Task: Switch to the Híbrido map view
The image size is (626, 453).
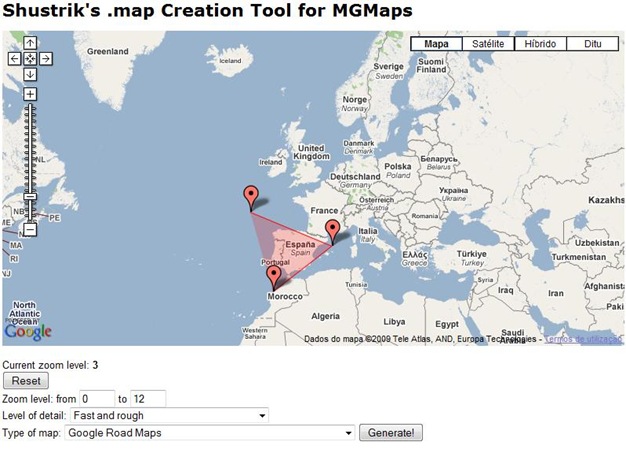Action: (x=540, y=44)
